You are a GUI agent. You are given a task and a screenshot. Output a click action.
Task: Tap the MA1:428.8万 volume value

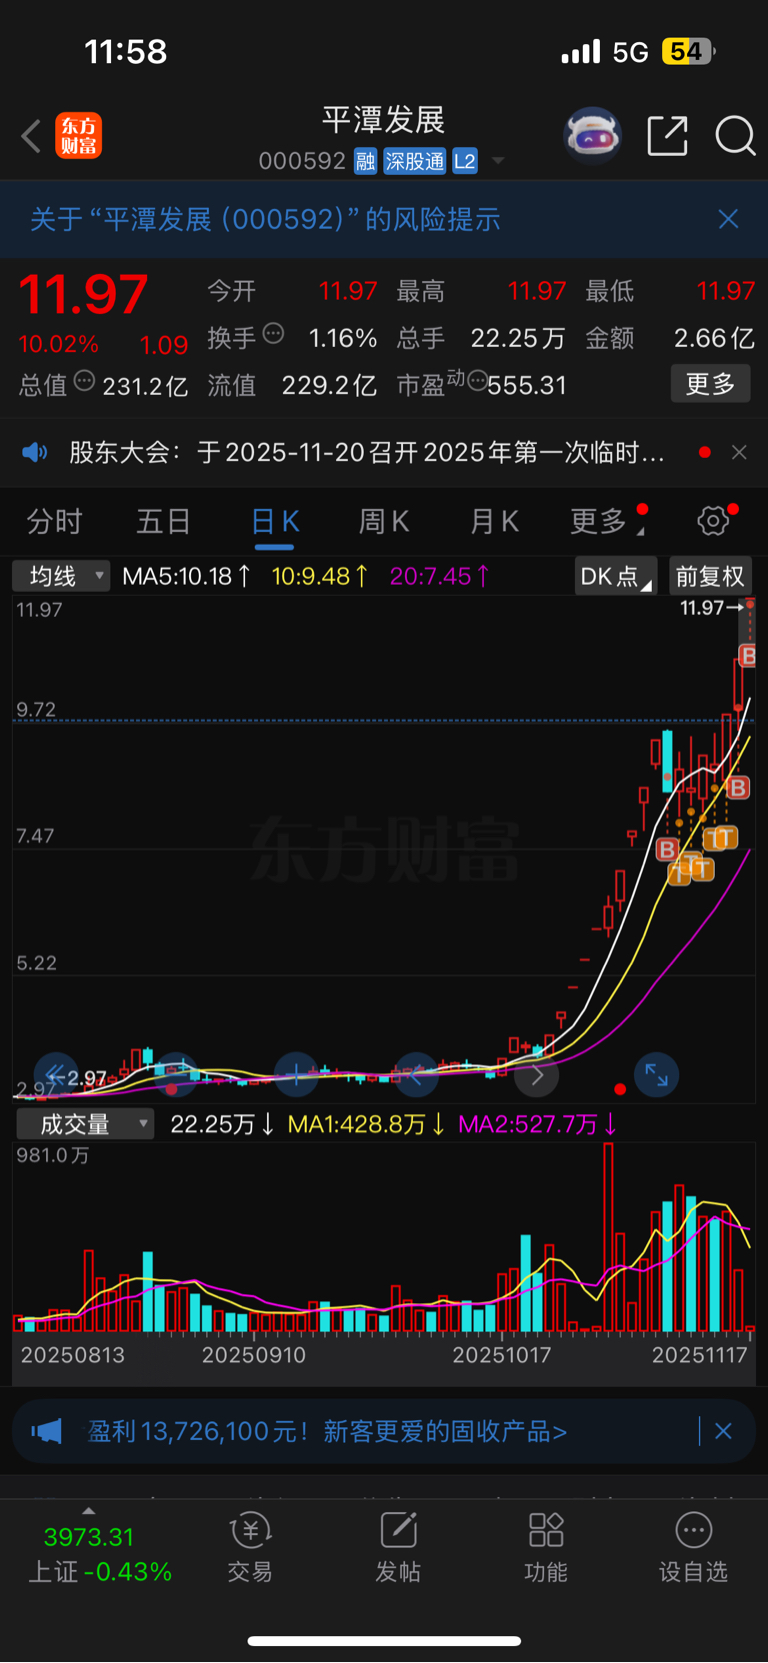pos(366,1124)
